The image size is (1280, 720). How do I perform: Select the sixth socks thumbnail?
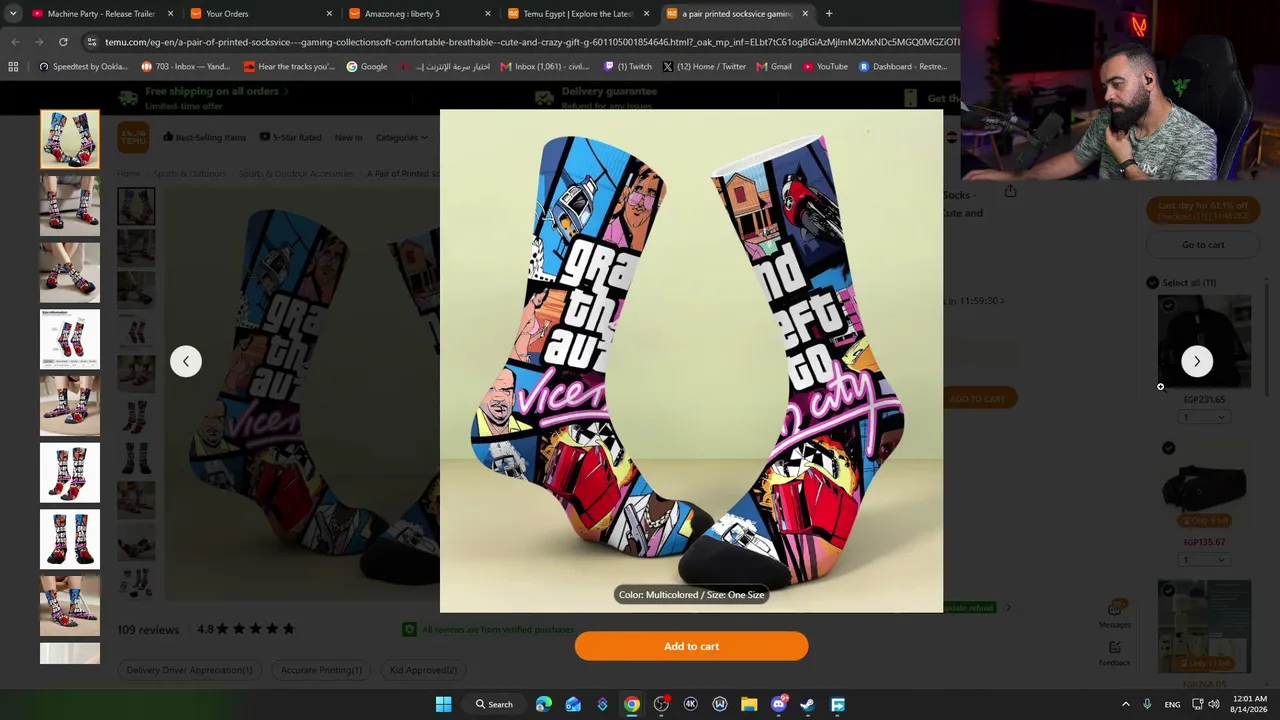(x=70, y=473)
